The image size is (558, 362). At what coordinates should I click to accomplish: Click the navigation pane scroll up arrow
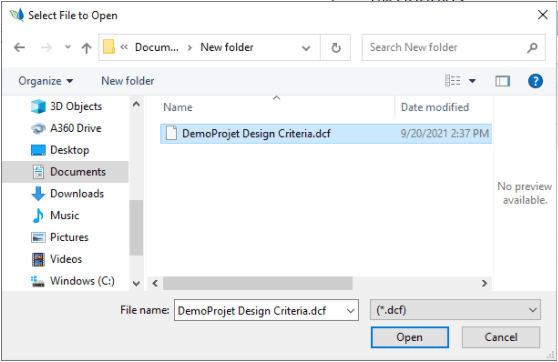136,104
